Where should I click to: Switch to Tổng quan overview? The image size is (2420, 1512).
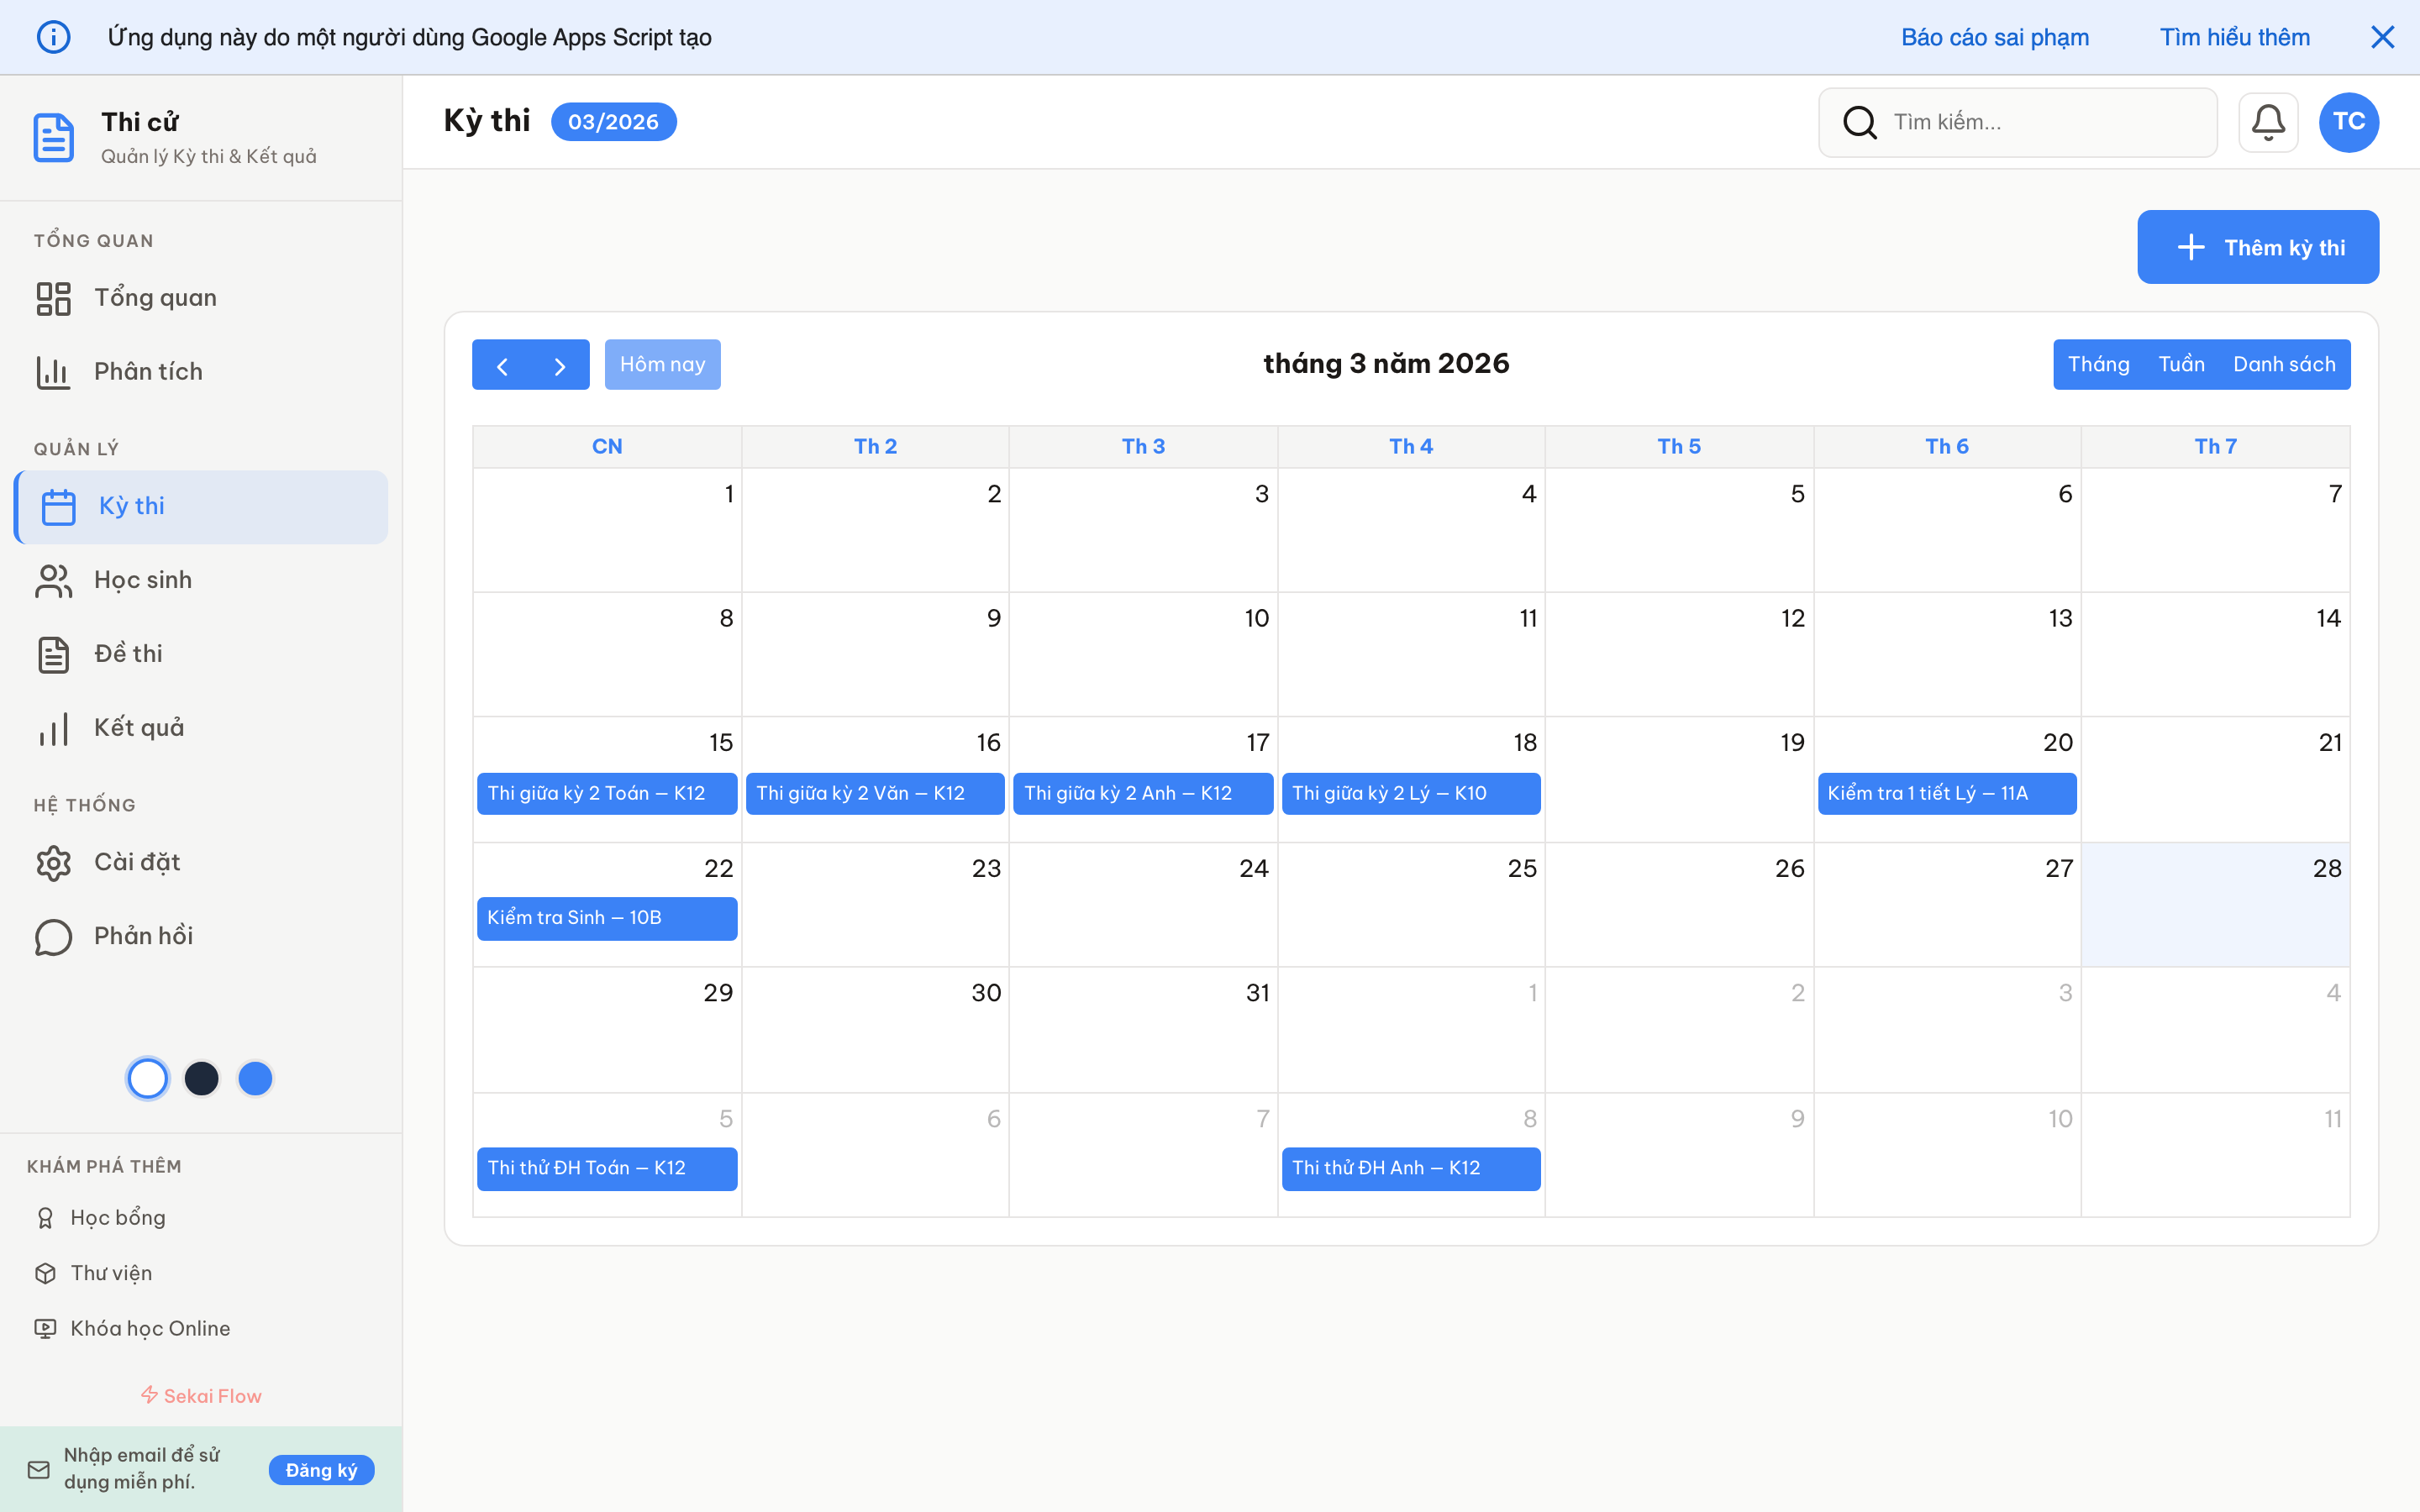click(155, 297)
